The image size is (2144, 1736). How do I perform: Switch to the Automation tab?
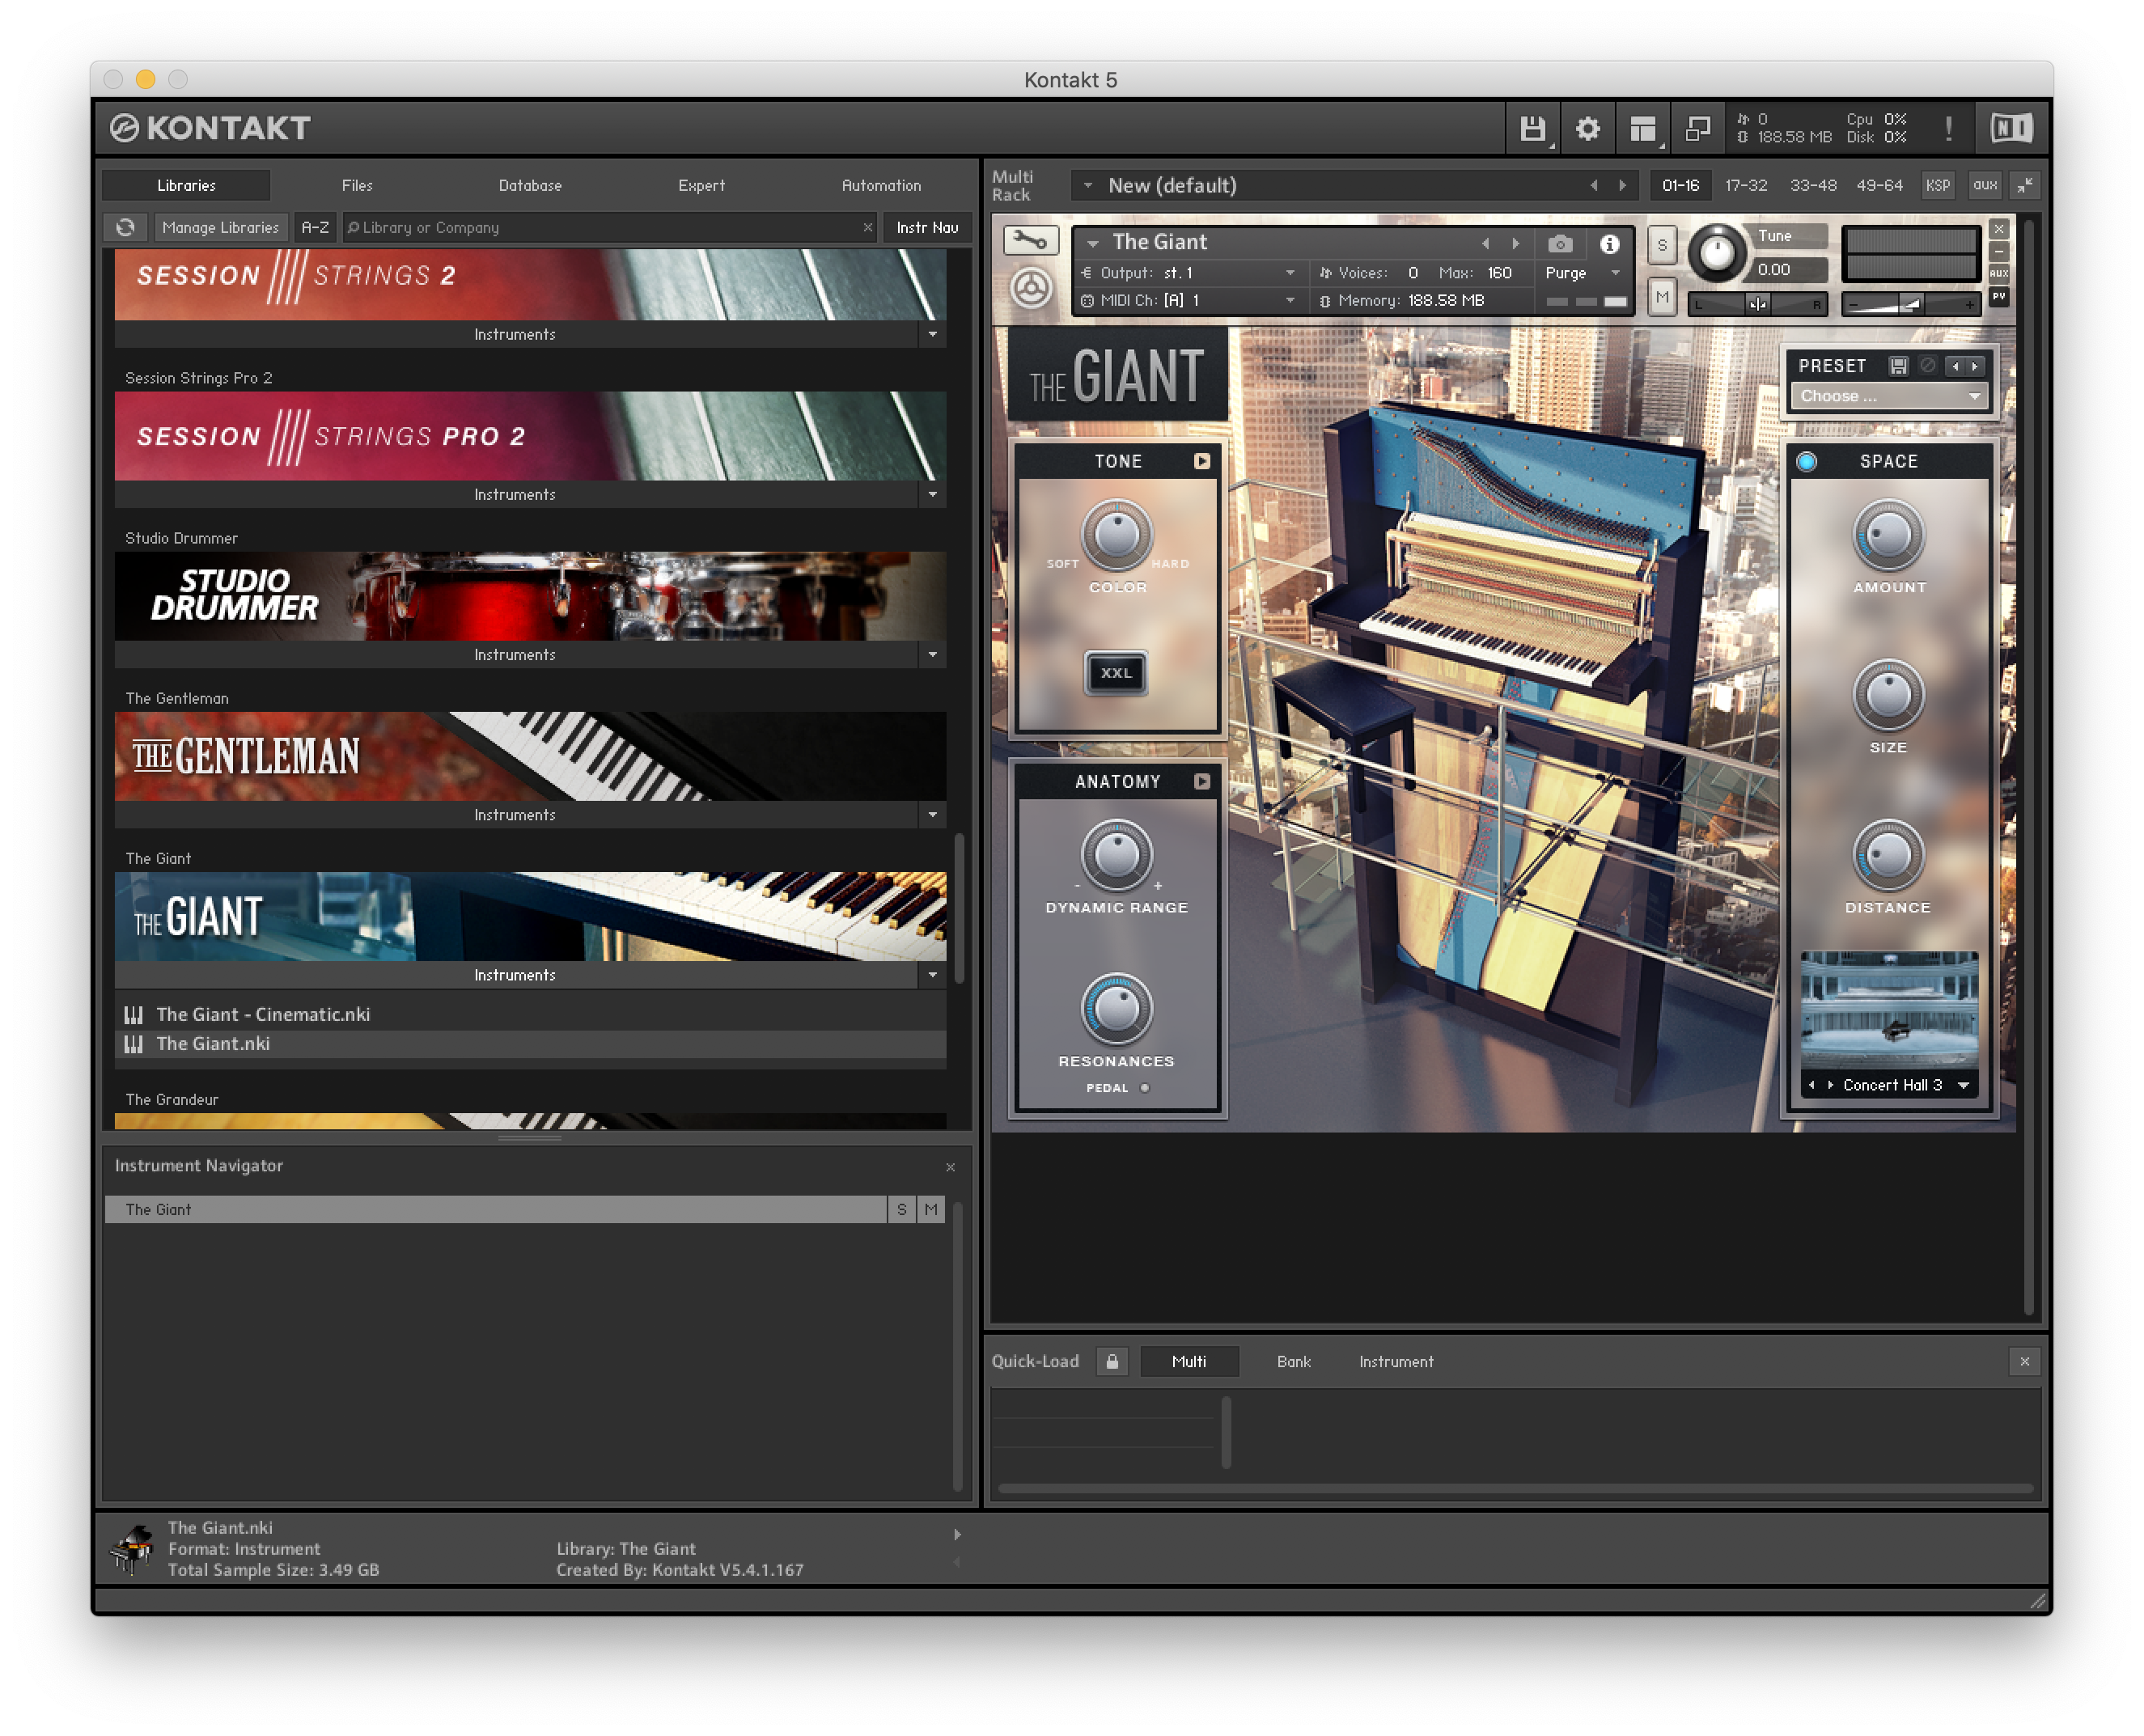click(880, 185)
